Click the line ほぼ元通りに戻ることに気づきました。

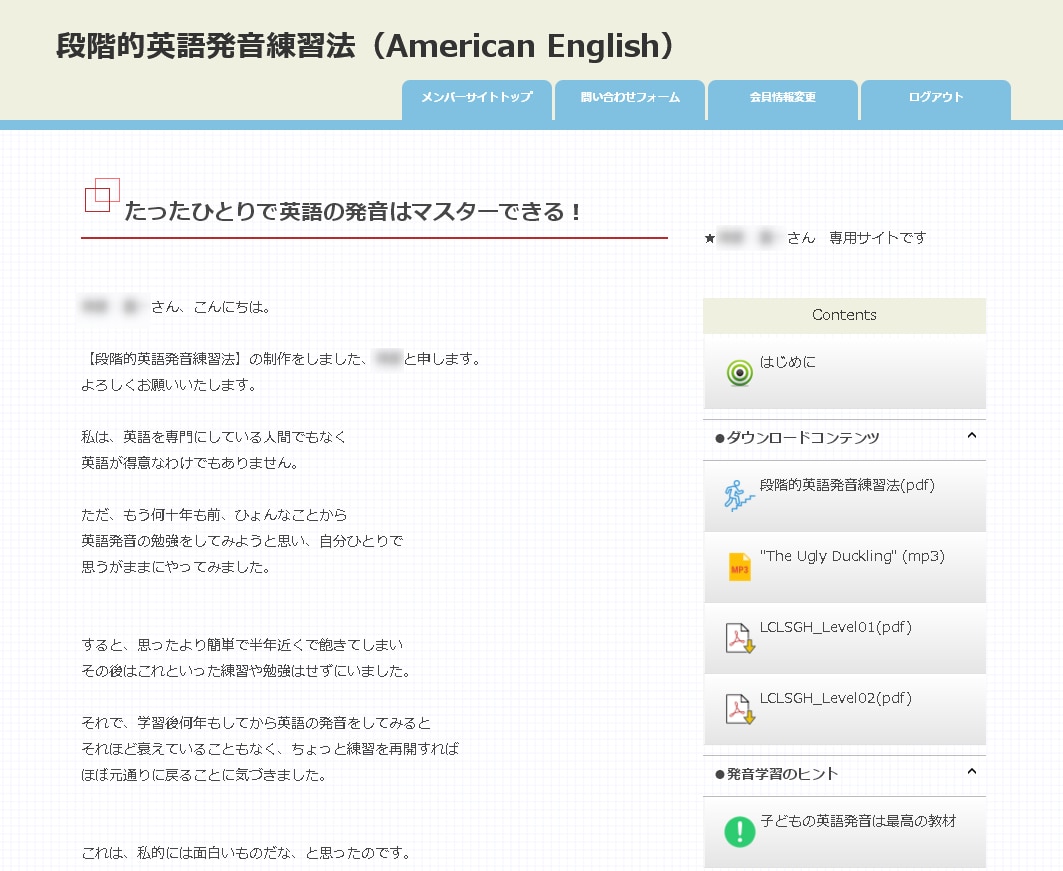[x=204, y=775]
